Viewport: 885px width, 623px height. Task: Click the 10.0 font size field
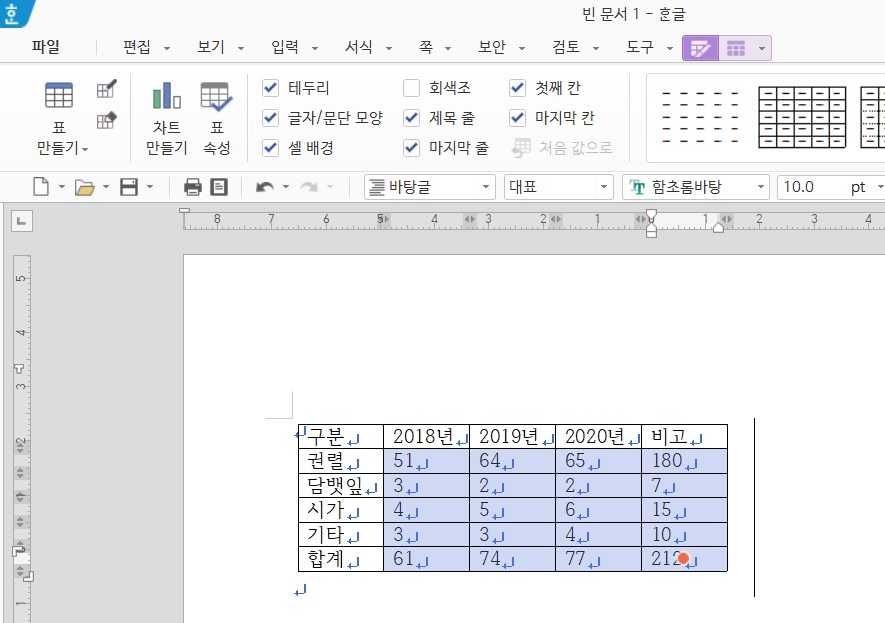point(810,187)
